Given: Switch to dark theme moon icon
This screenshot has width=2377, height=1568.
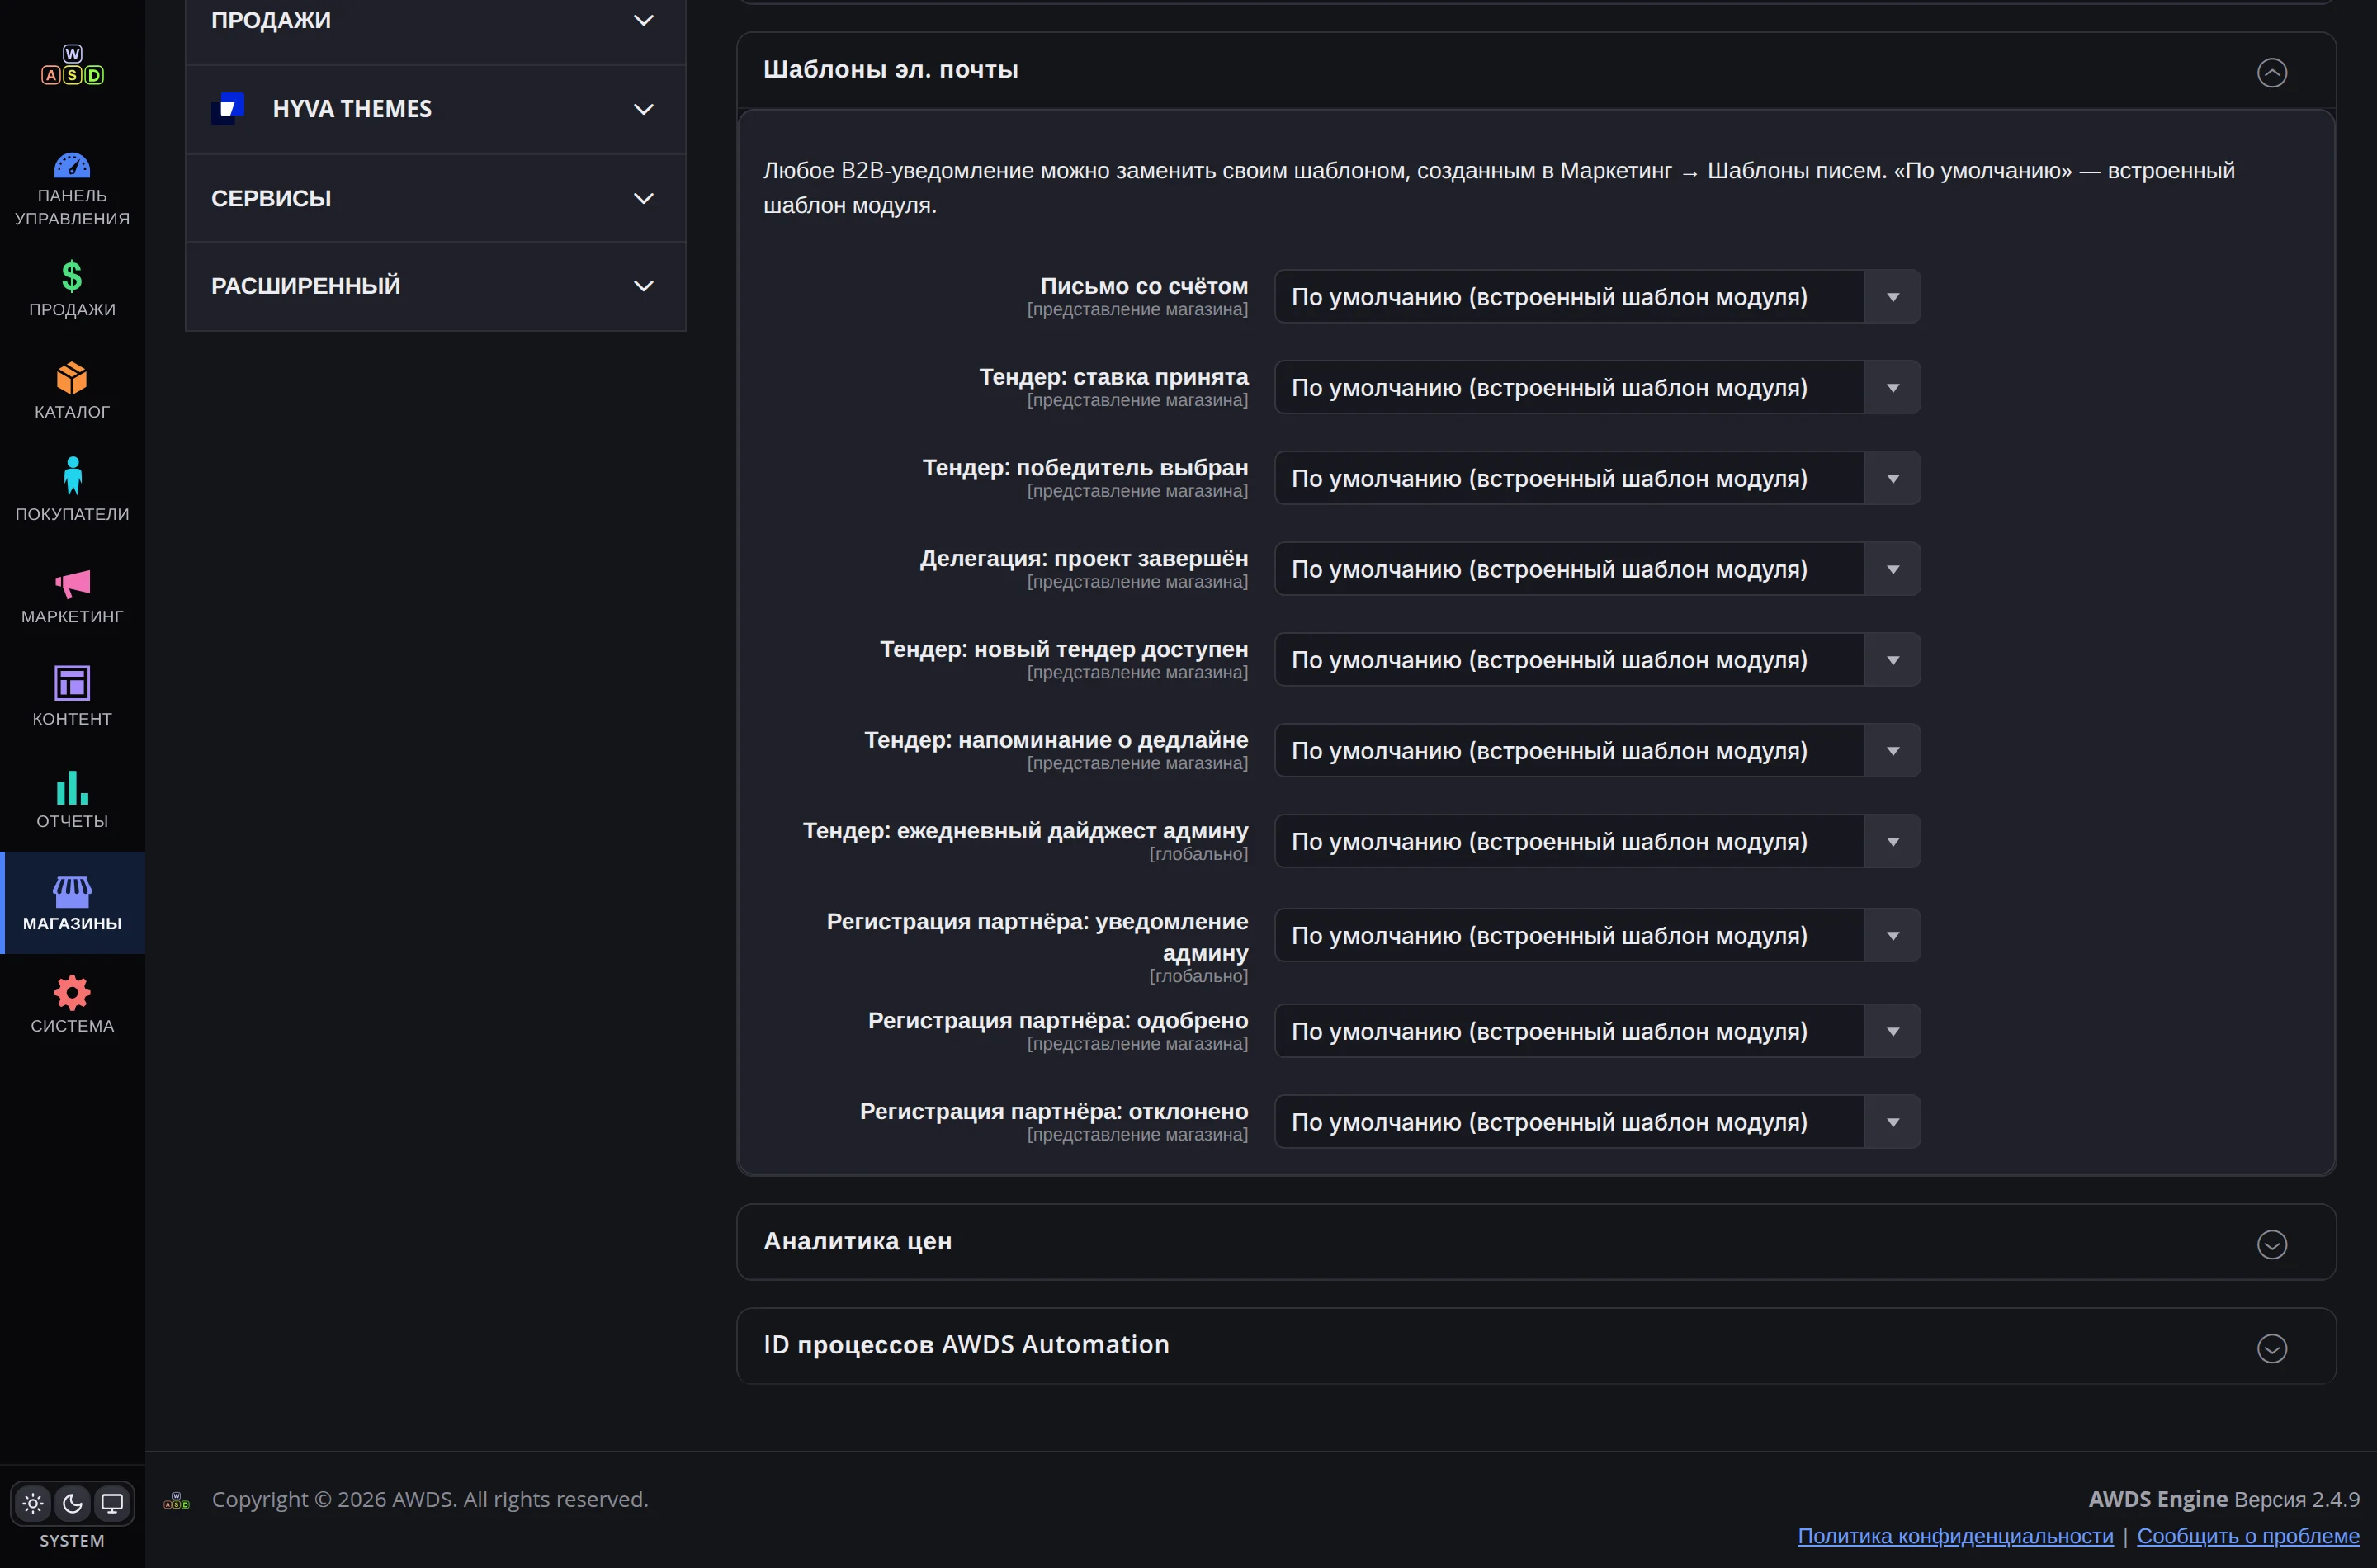Looking at the screenshot, I should [72, 1503].
